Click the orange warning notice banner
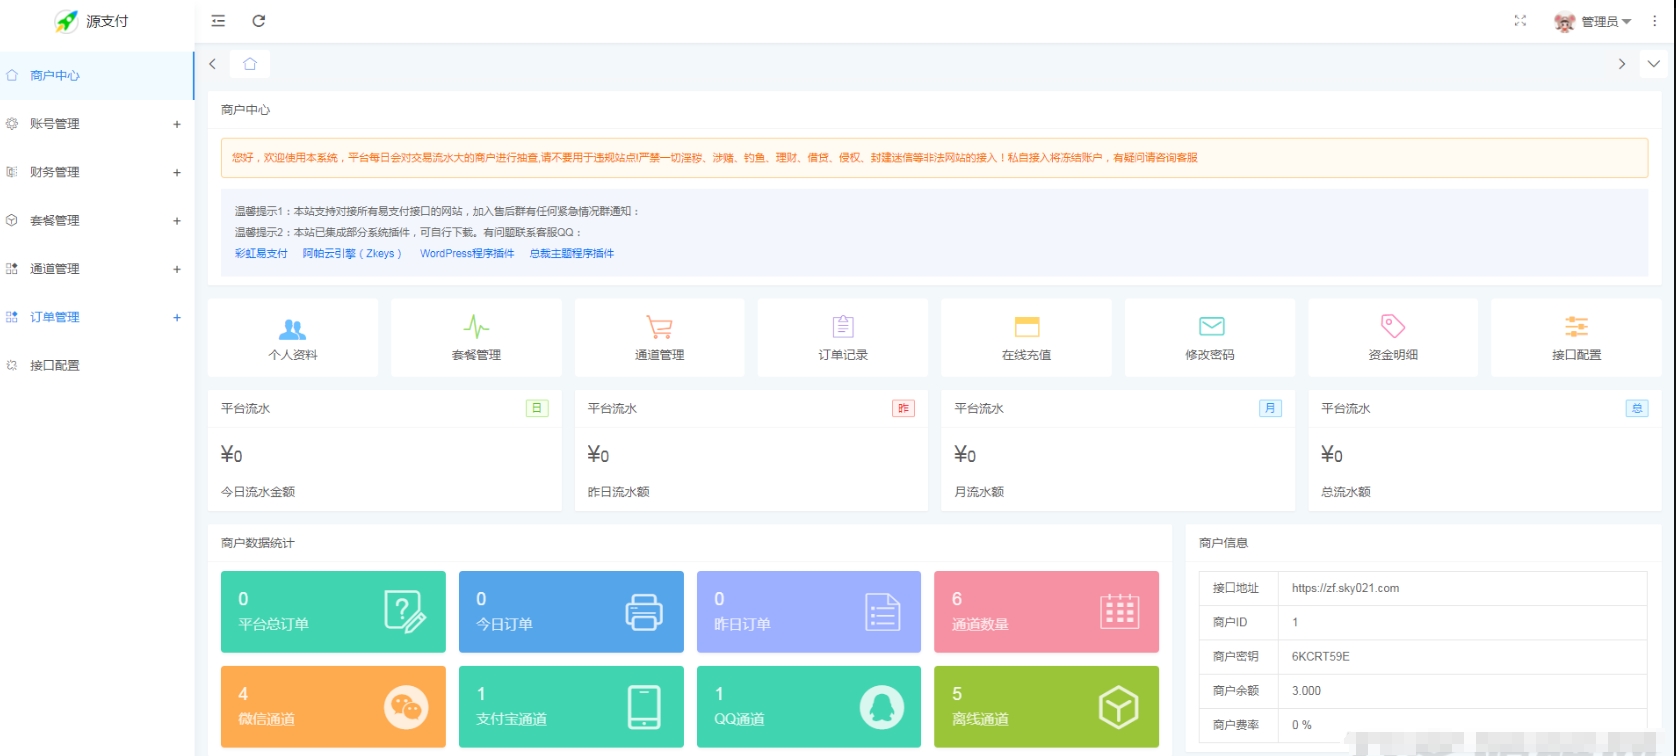Viewport: 1676px width, 756px height. point(934,158)
